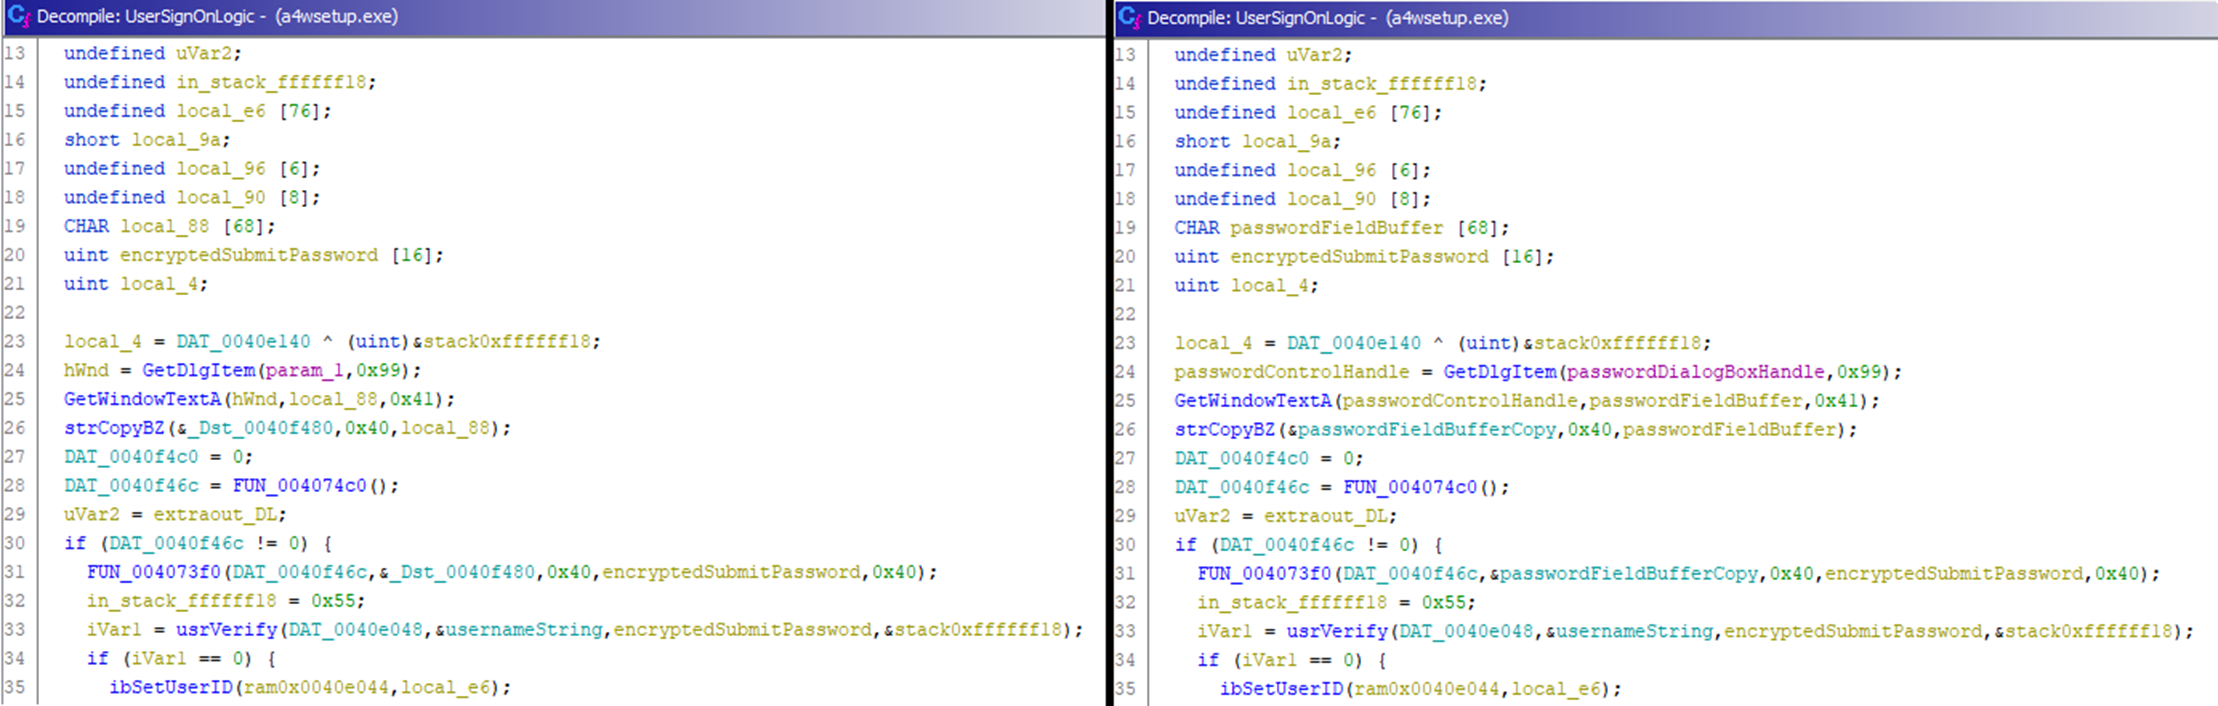This screenshot has height=706, width=2218.
Task: Click the Decompile icon in right panel title
Action: coord(1129,17)
